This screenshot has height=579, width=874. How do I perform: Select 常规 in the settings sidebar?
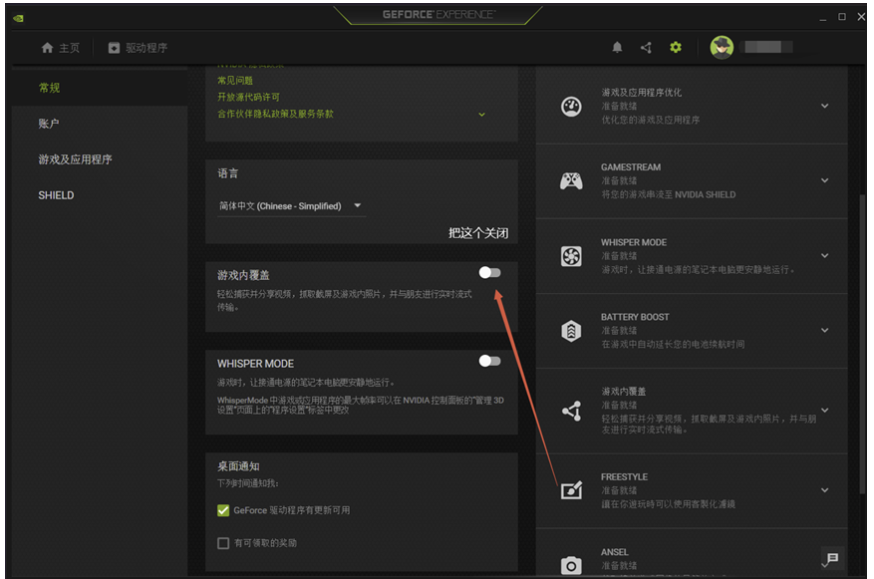pyautogui.click(x=49, y=87)
